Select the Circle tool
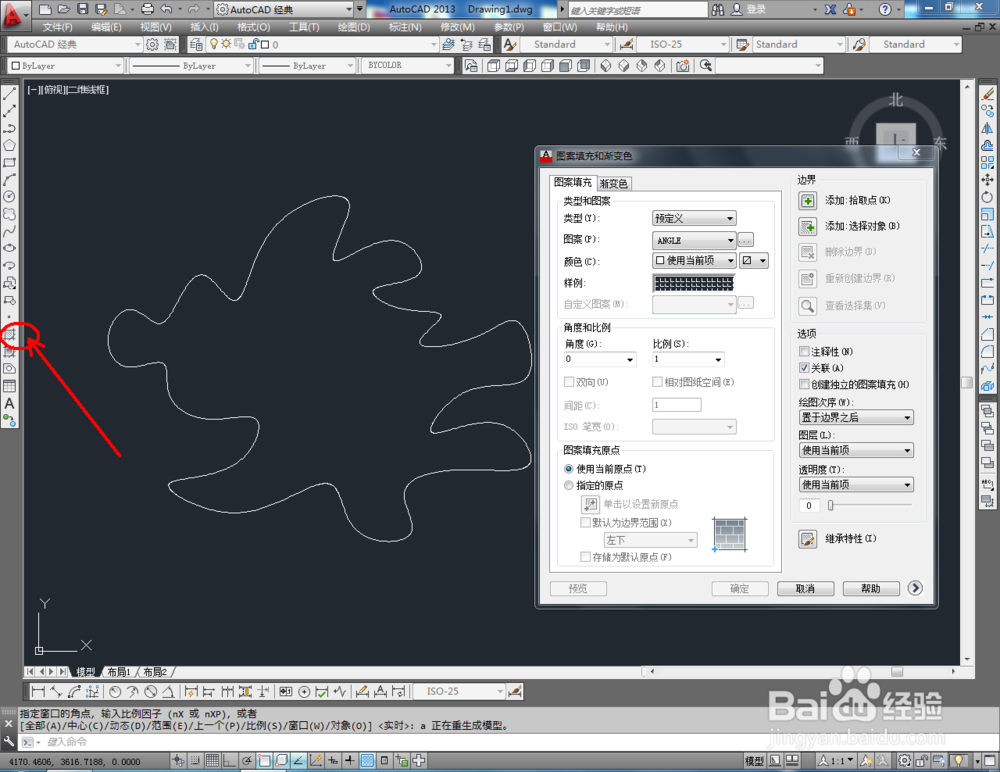Viewport: 1000px width, 772px height. (x=10, y=197)
